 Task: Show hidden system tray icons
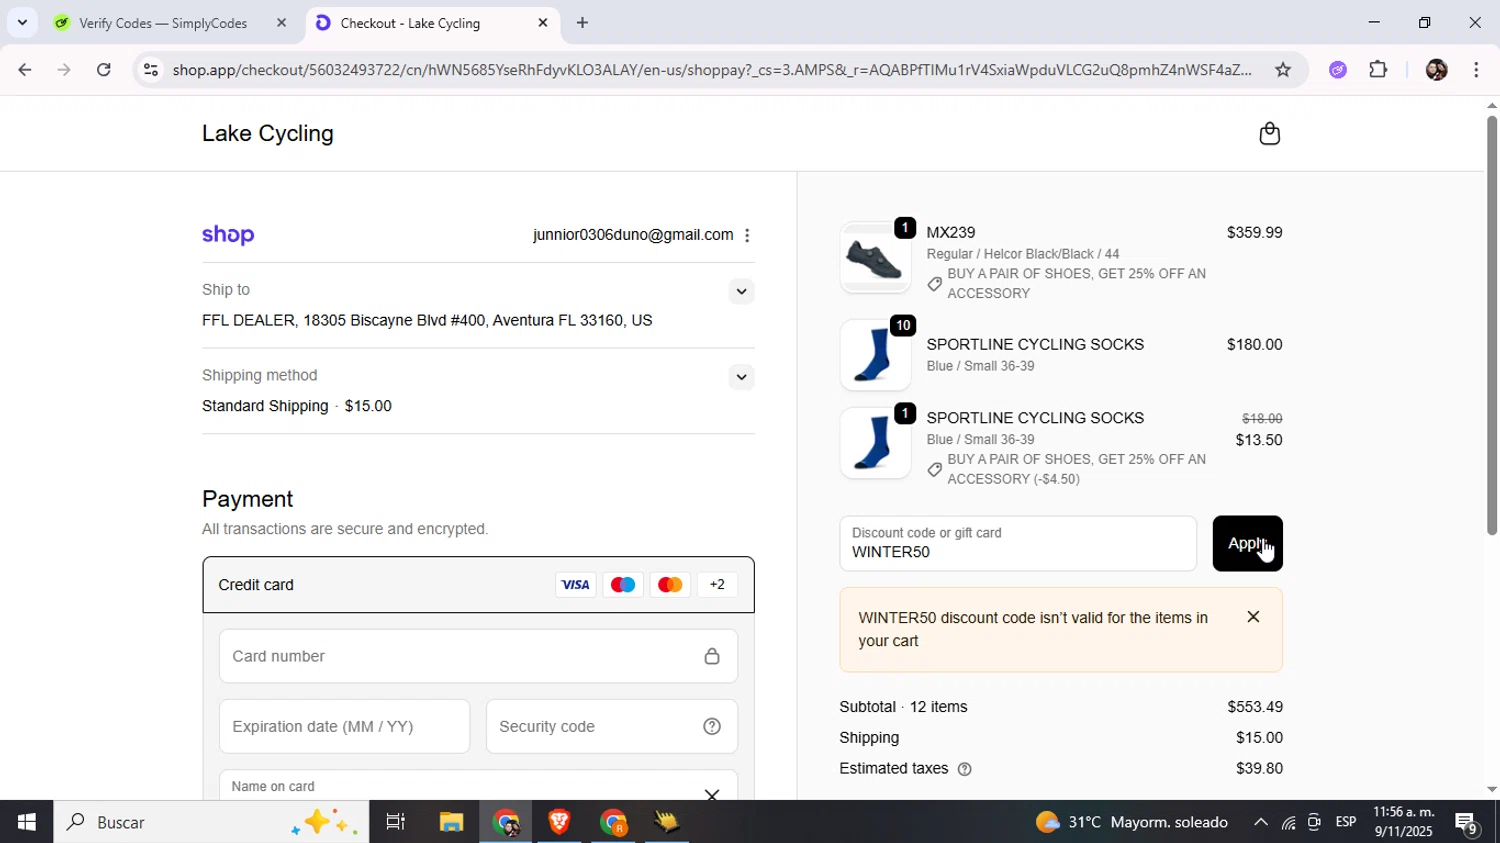(x=1260, y=822)
